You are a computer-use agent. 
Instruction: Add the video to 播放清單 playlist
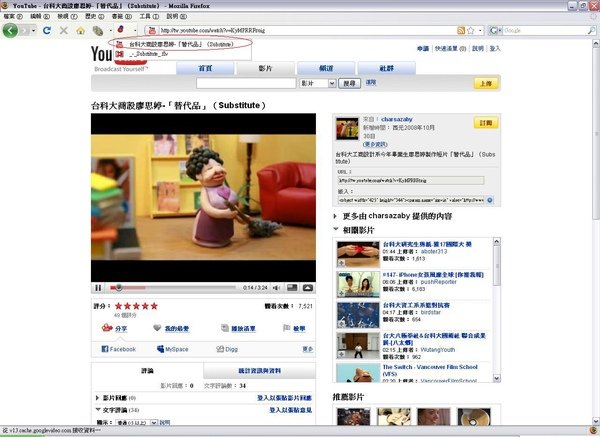(x=238, y=328)
